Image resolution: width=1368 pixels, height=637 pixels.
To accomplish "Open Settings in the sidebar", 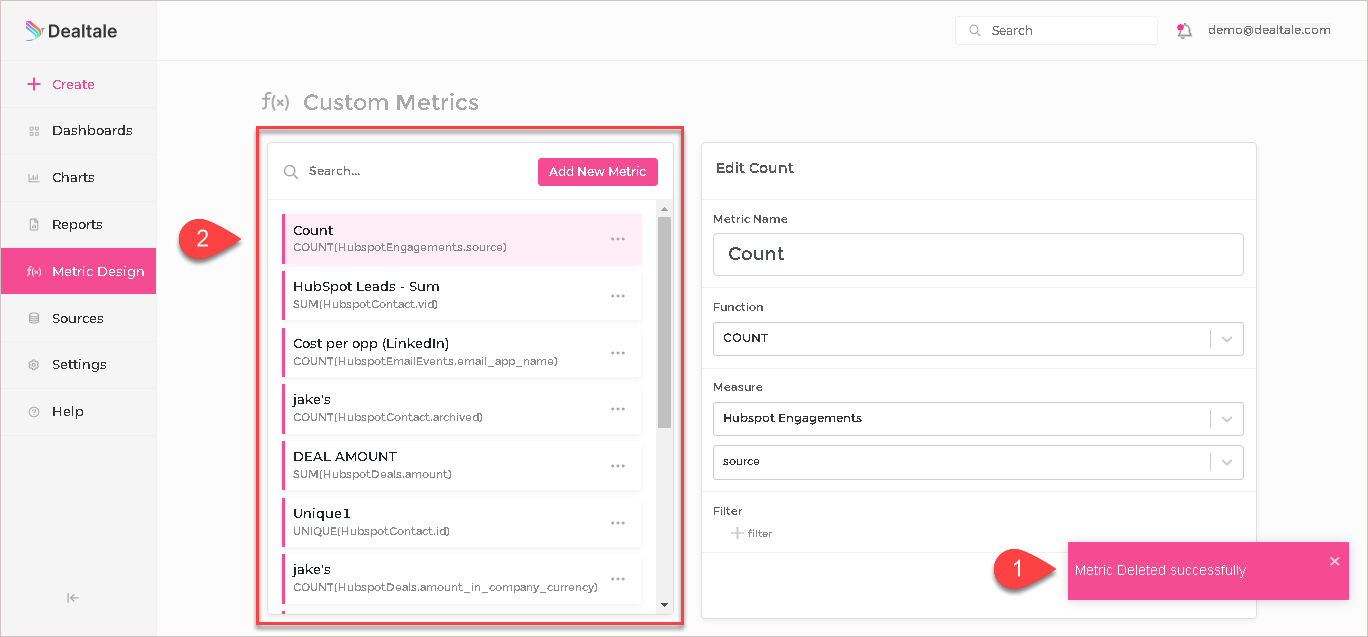I will click(x=78, y=364).
